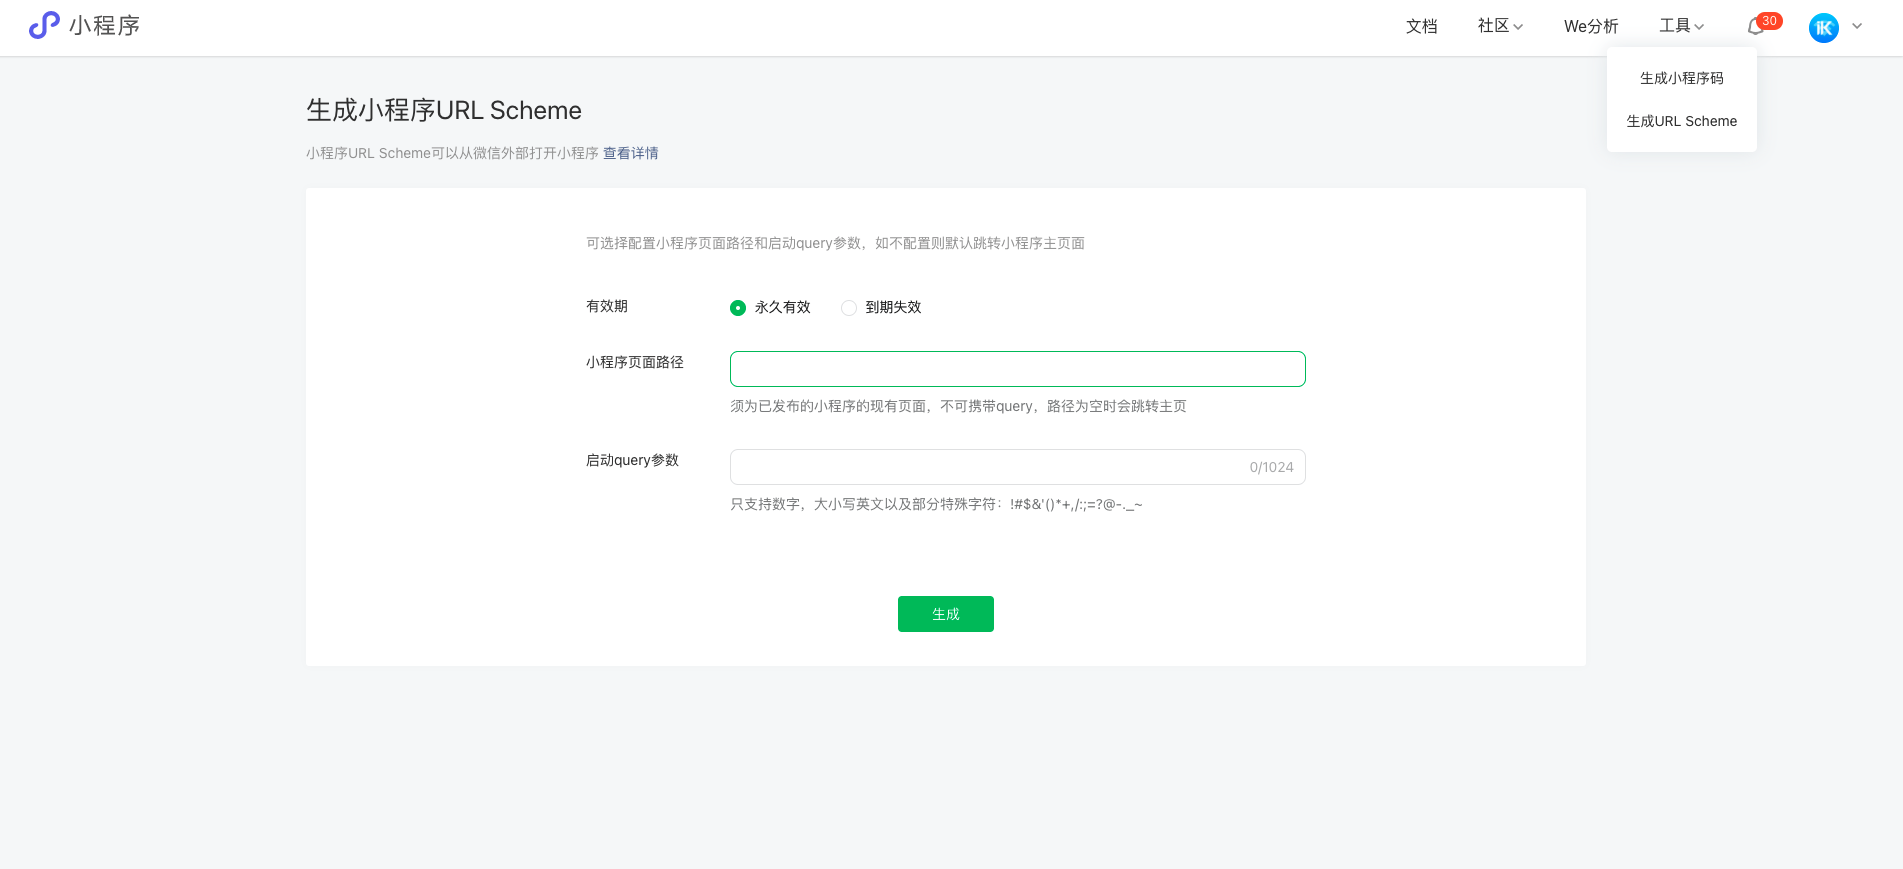Viewport: 1903px width, 869px height.
Task: Select 生成URL Scheme menu entry
Action: click(x=1681, y=121)
